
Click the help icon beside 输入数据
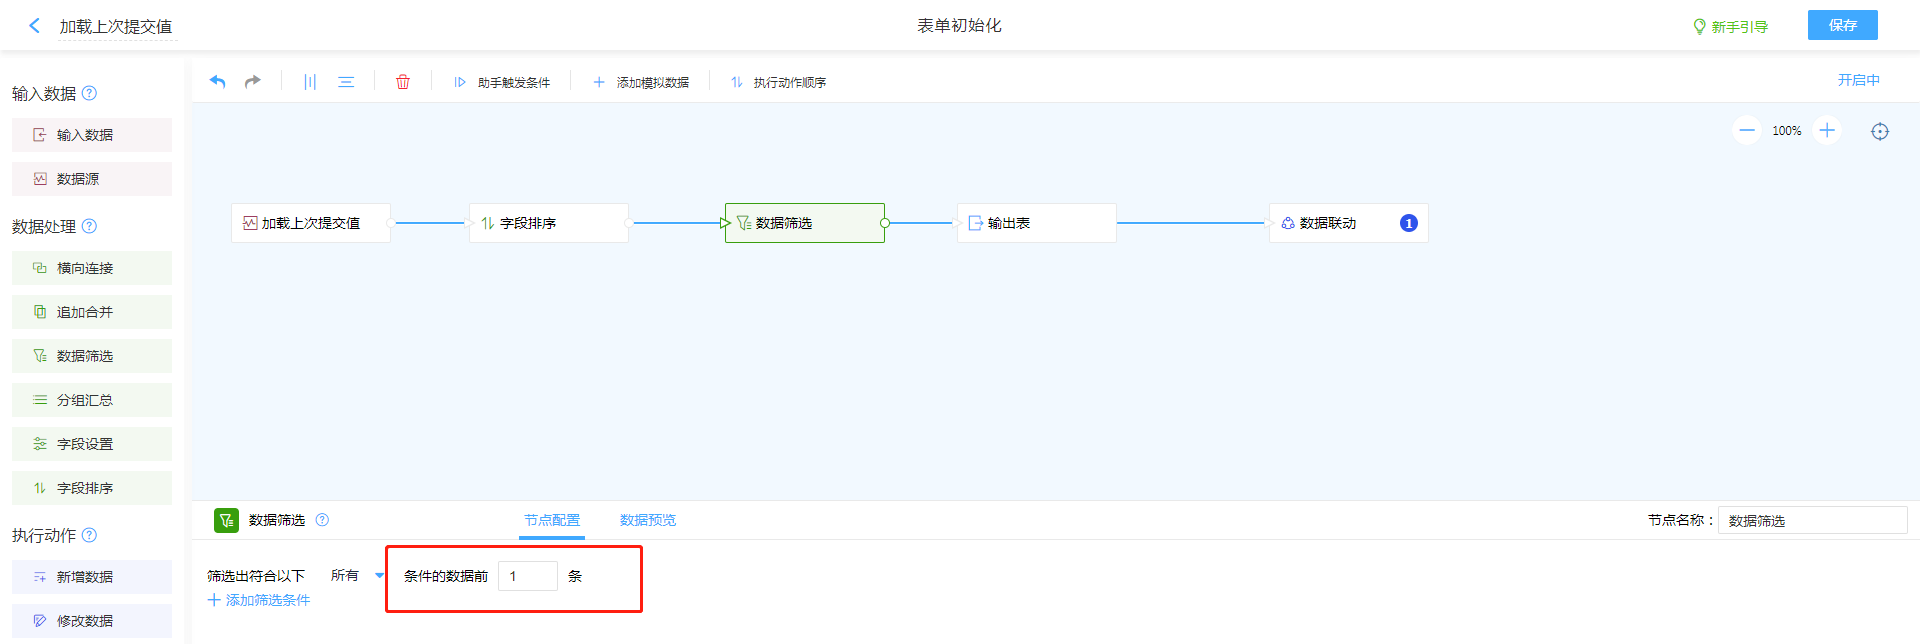point(89,93)
